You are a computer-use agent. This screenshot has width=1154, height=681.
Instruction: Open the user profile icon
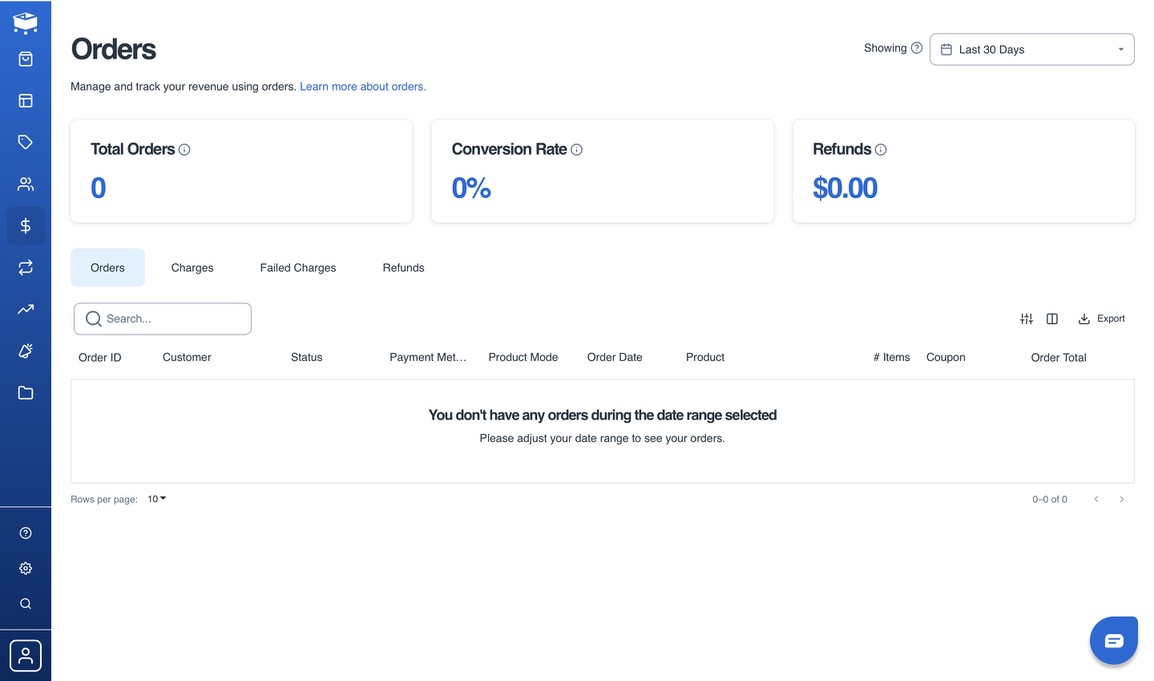[25, 655]
